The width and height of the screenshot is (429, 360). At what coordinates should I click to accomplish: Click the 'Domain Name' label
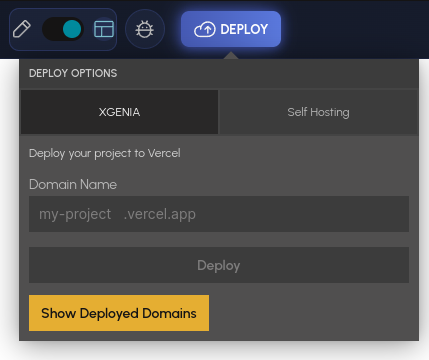point(73,184)
